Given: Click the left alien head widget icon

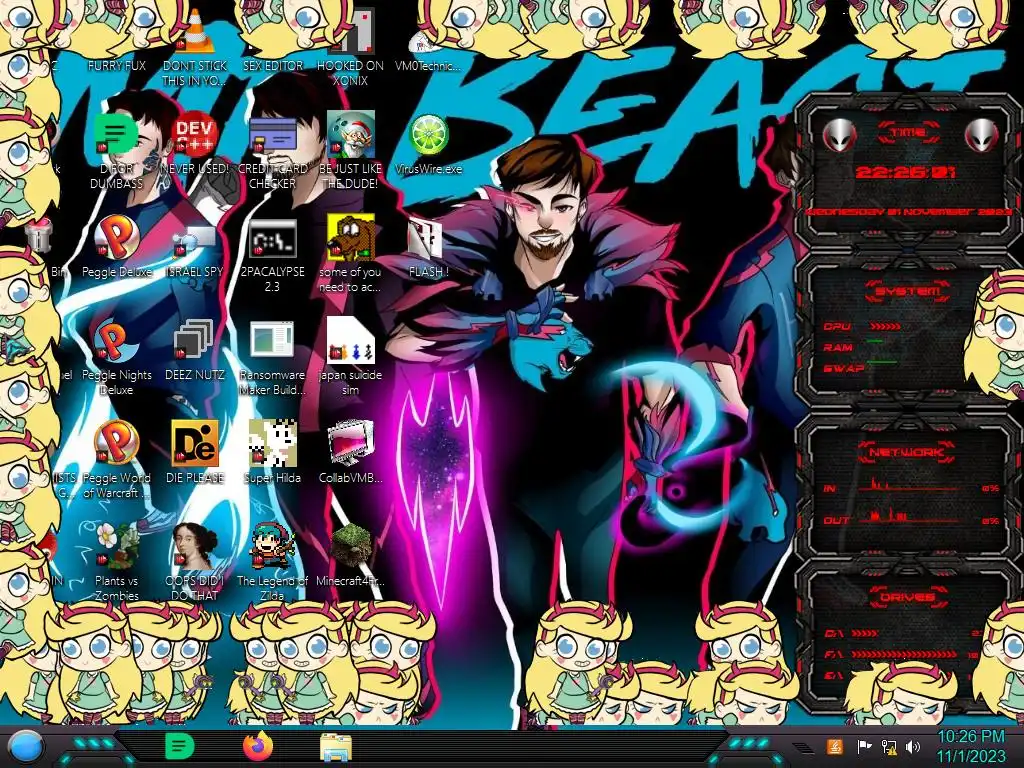Looking at the screenshot, I should tap(840, 135).
